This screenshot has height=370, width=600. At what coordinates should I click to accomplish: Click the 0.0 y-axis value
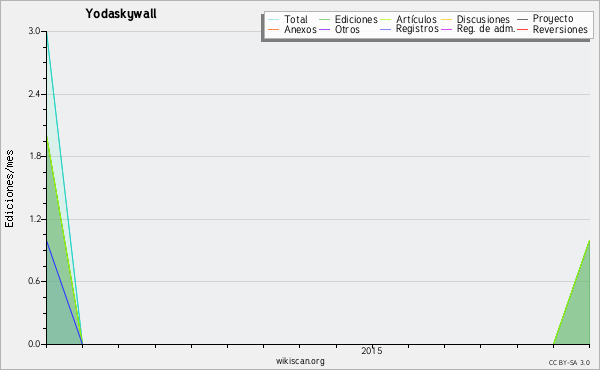tap(34, 344)
